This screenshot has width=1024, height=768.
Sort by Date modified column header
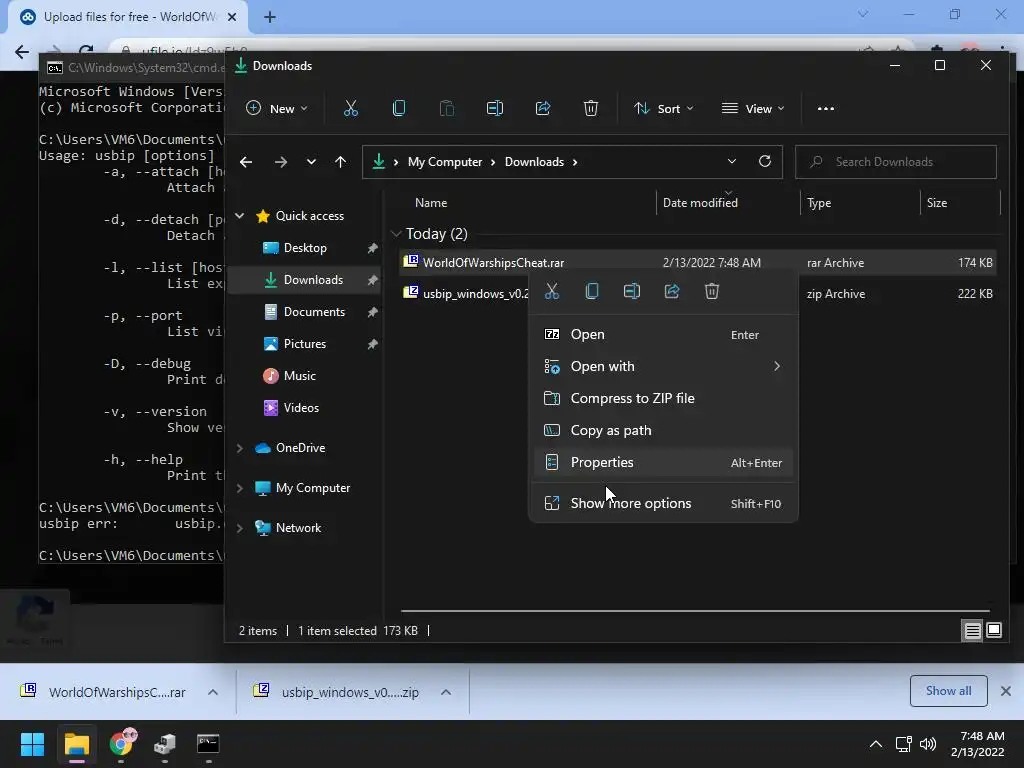(700, 203)
